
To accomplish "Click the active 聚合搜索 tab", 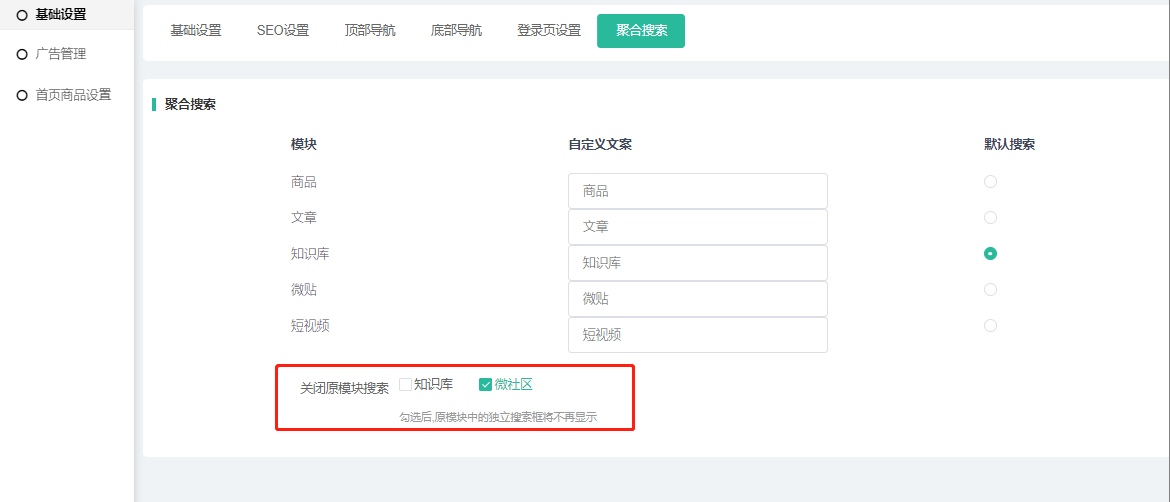I will [641, 30].
